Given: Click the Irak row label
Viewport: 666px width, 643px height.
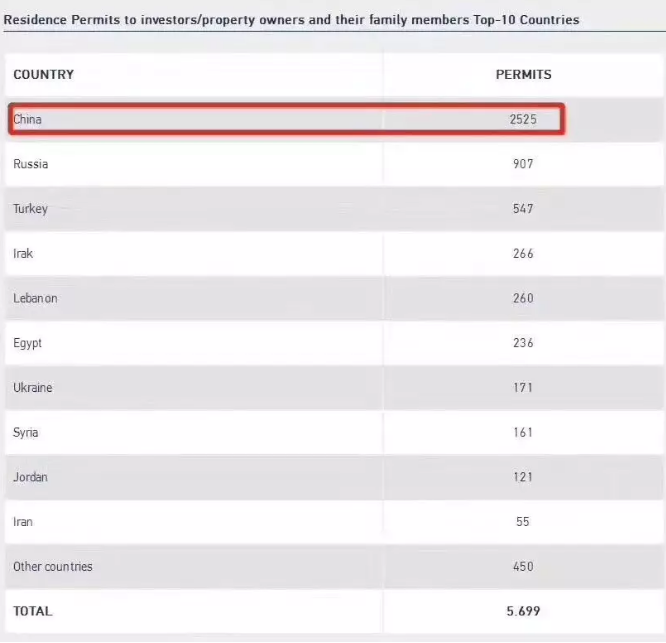Looking at the screenshot, I should point(23,254).
